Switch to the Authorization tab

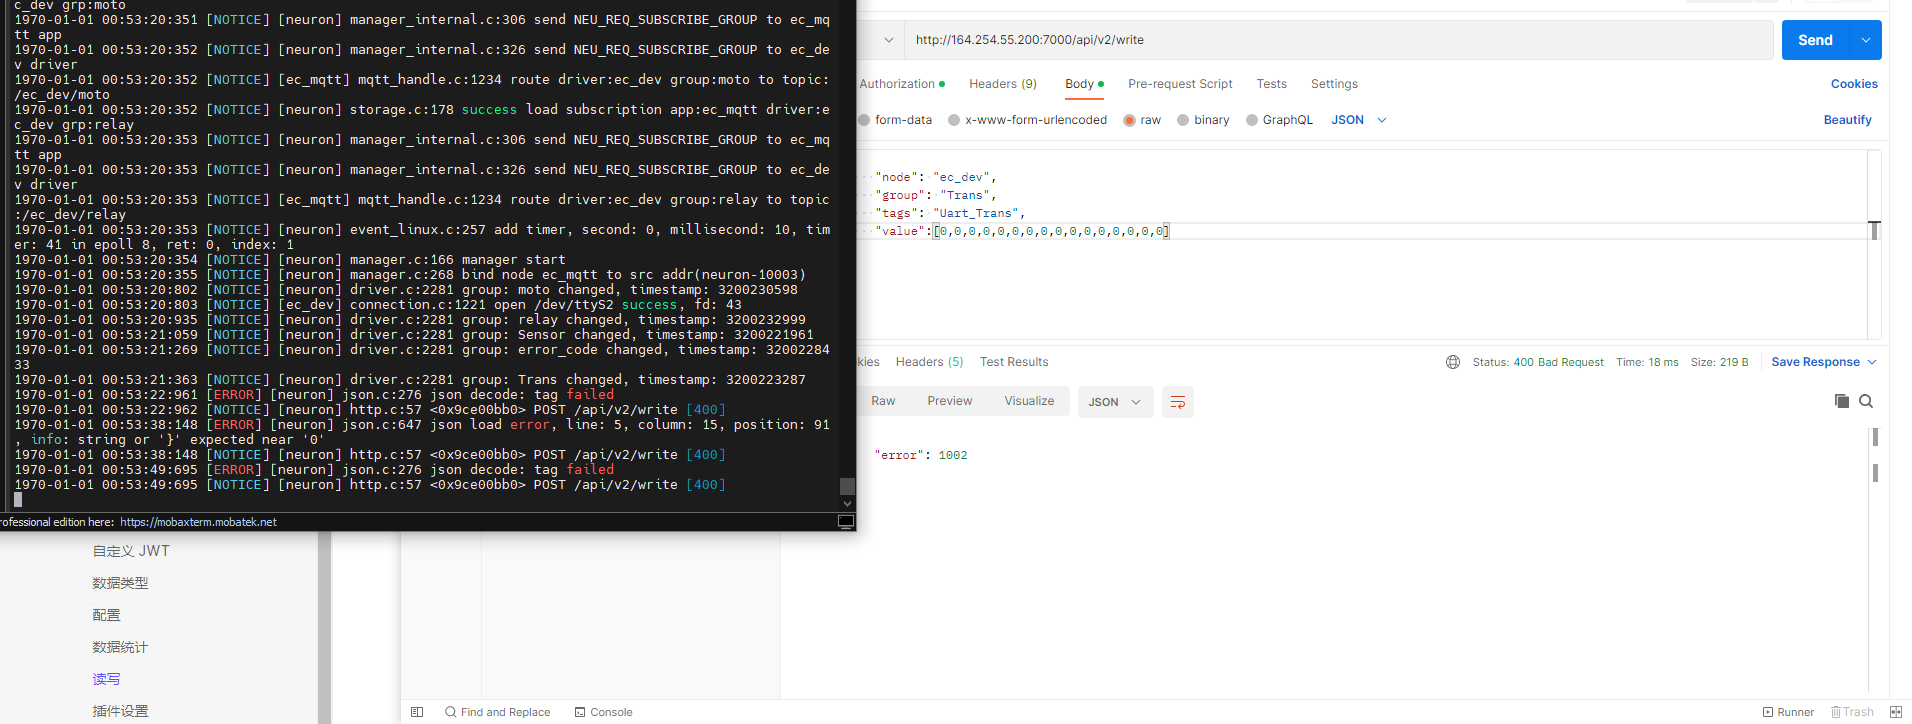coord(902,84)
